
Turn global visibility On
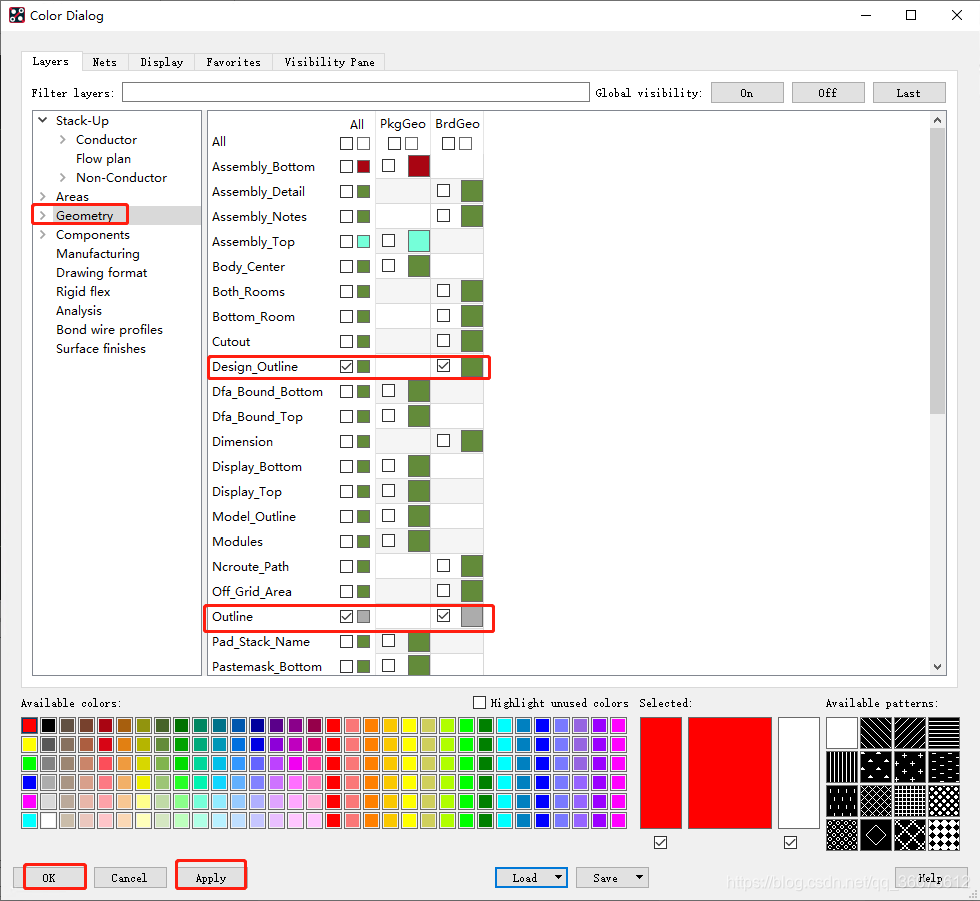(x=747, y=92)
